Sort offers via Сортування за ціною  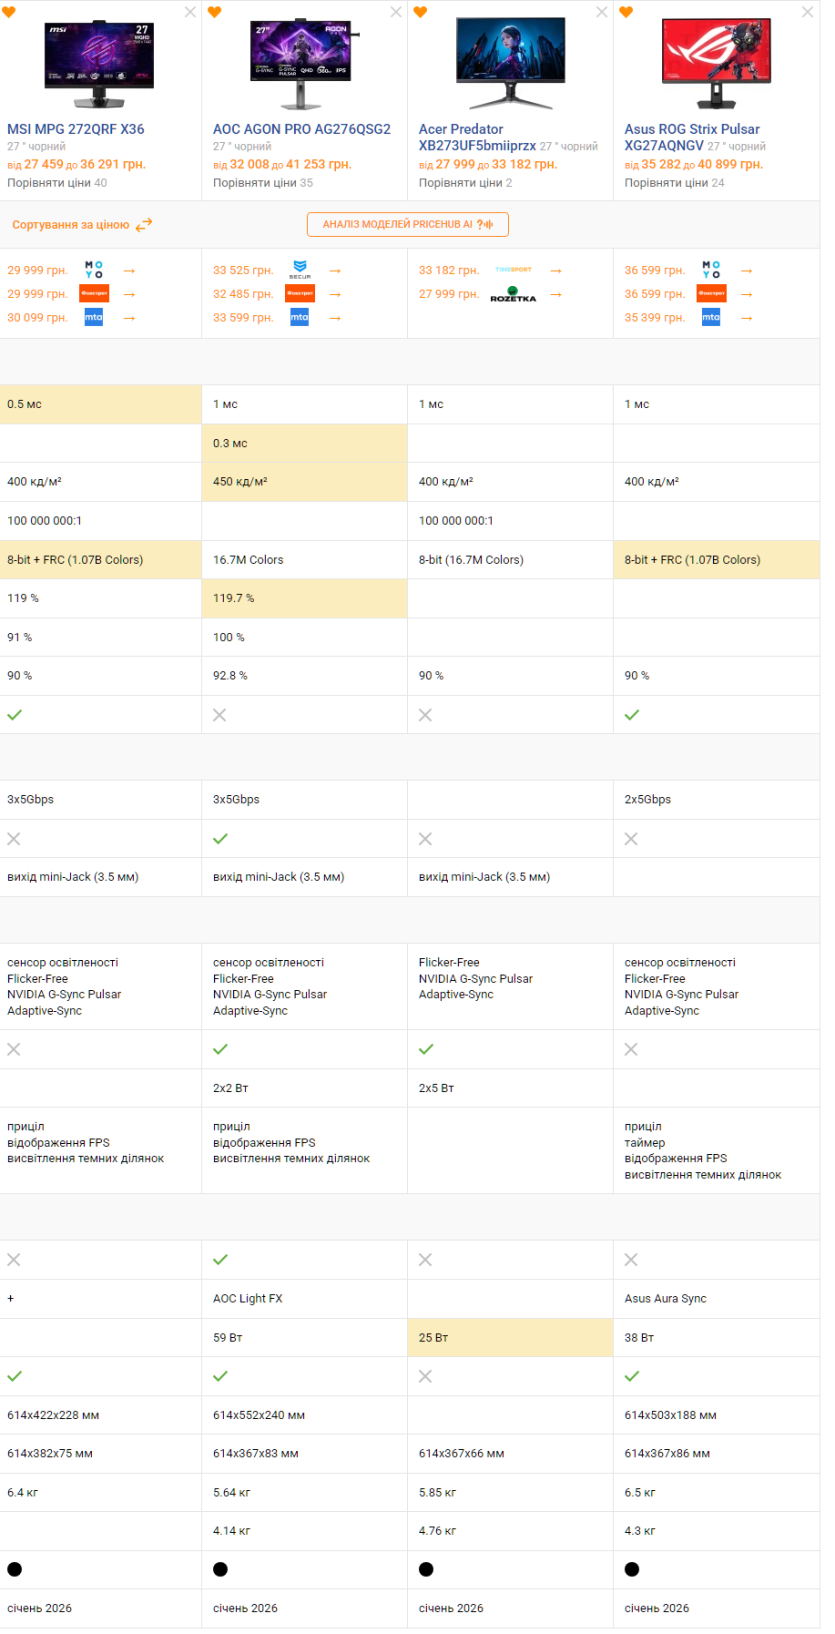(70, 225)
